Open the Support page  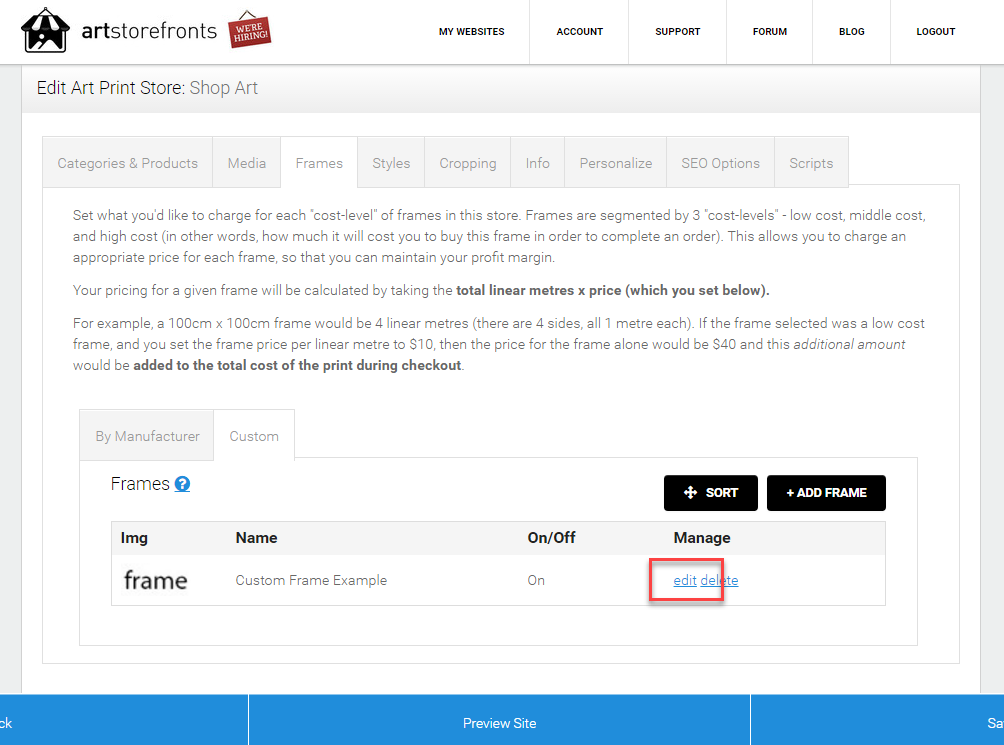pos(677,31)
